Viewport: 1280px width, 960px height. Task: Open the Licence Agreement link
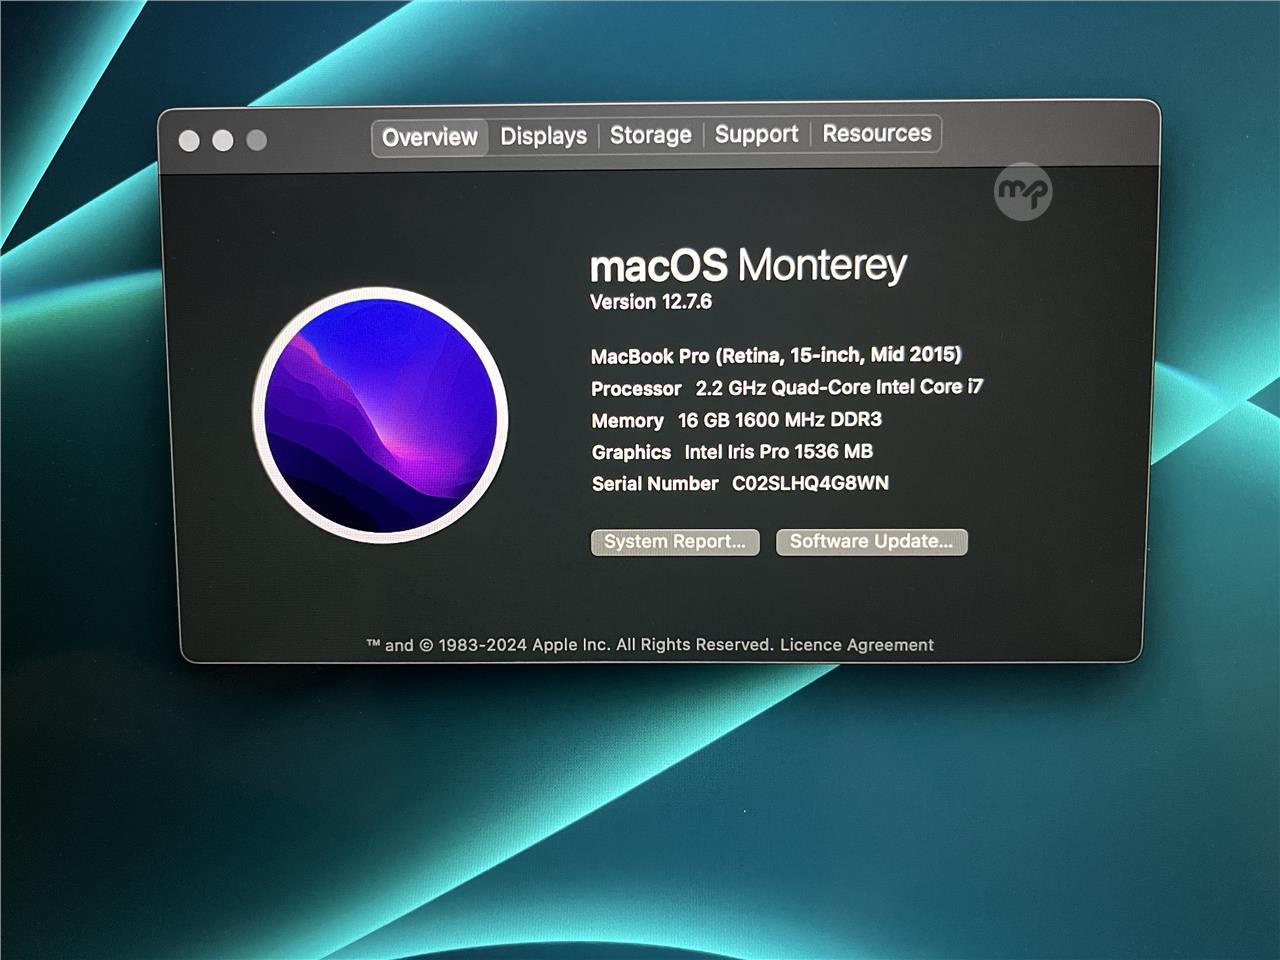856,645
